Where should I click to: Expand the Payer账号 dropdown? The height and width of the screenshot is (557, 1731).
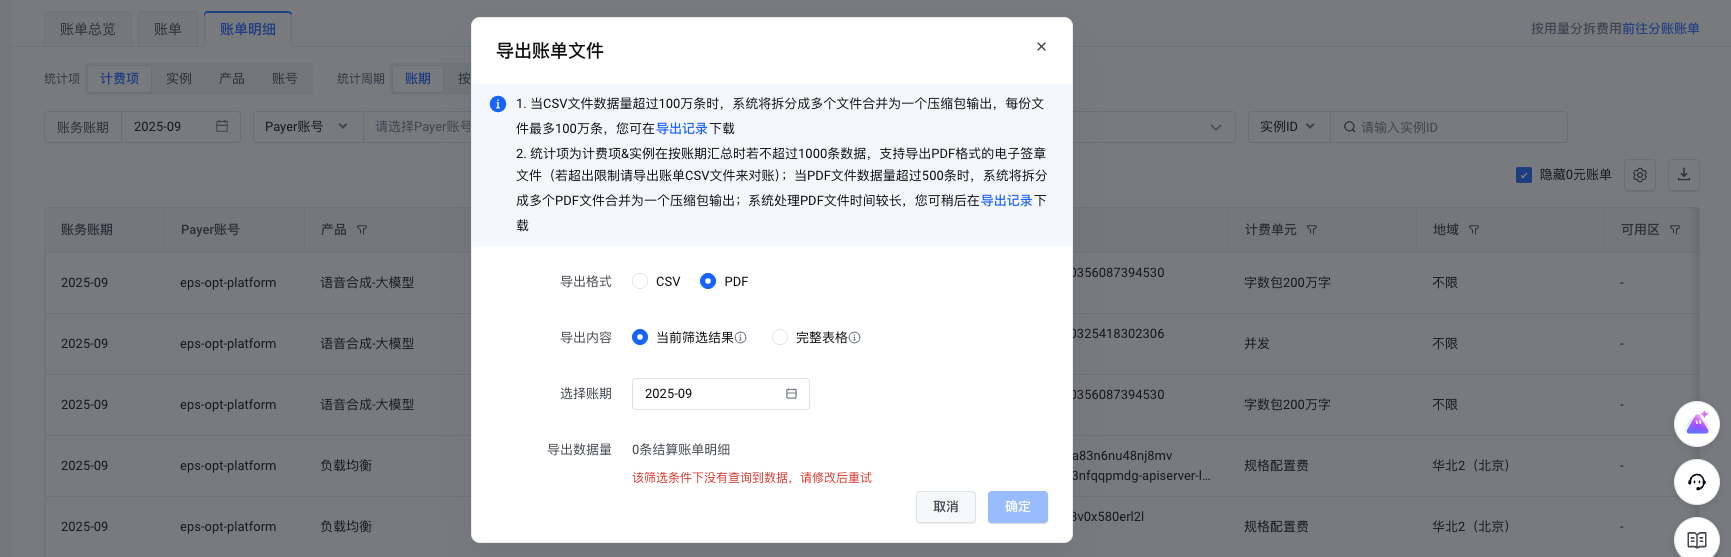coord(306,127)
